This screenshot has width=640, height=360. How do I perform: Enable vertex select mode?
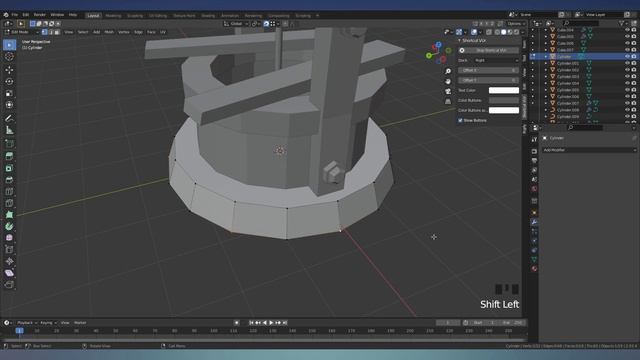coord(44,32)
